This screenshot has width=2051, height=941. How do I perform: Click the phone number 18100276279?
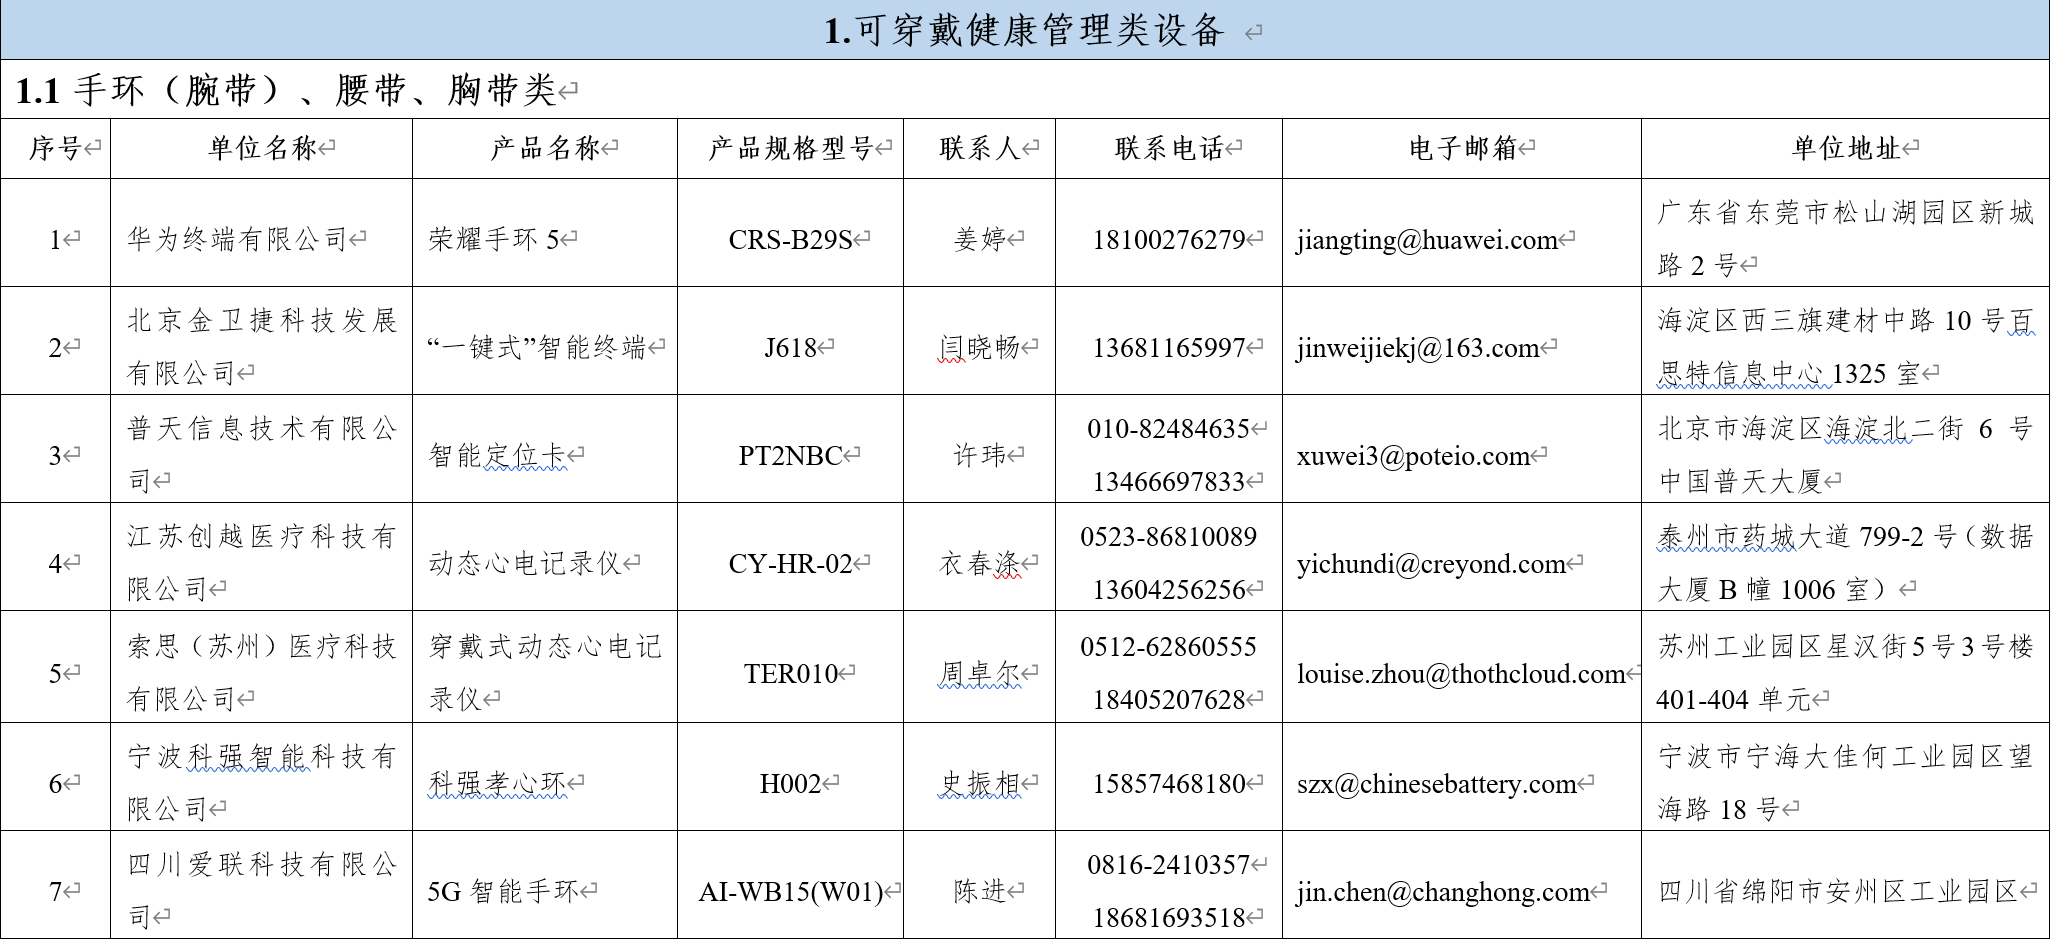(1169, 240)
